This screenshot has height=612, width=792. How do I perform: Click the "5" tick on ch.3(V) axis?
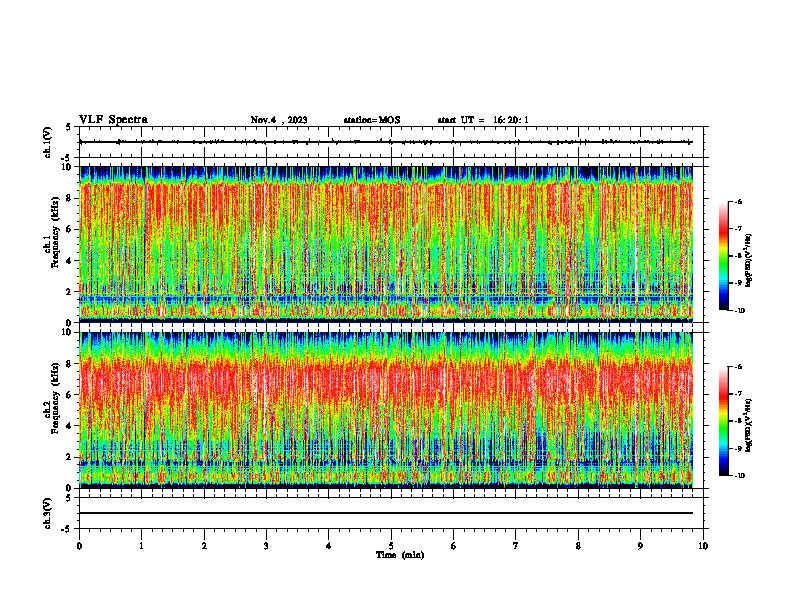(69, 498)
